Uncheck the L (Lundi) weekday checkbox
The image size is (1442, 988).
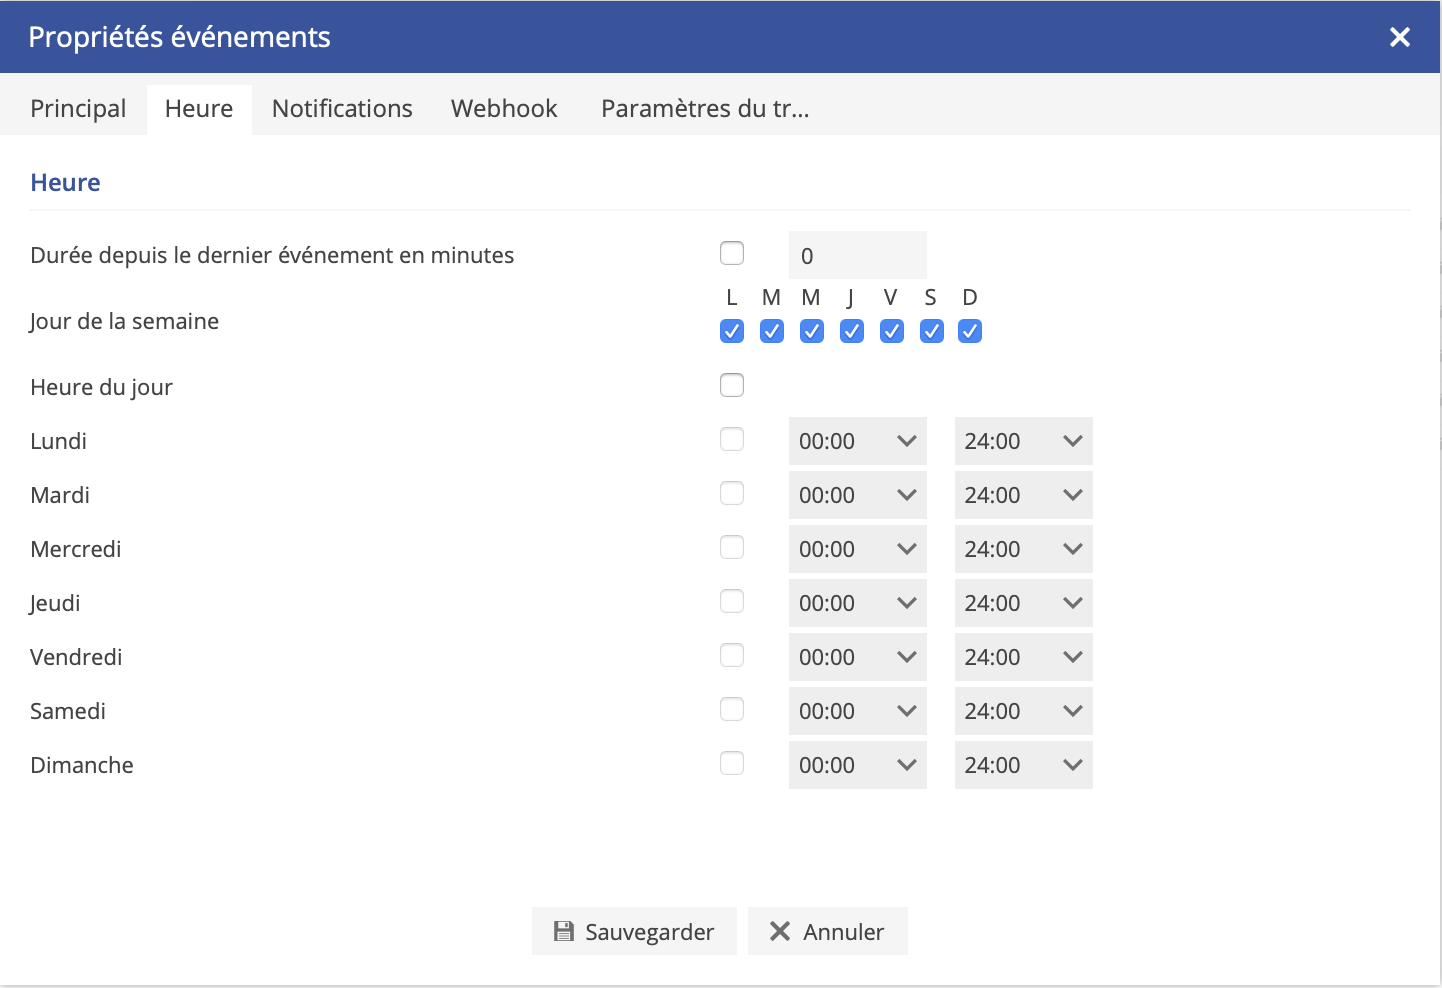click(x=732, y=331)
